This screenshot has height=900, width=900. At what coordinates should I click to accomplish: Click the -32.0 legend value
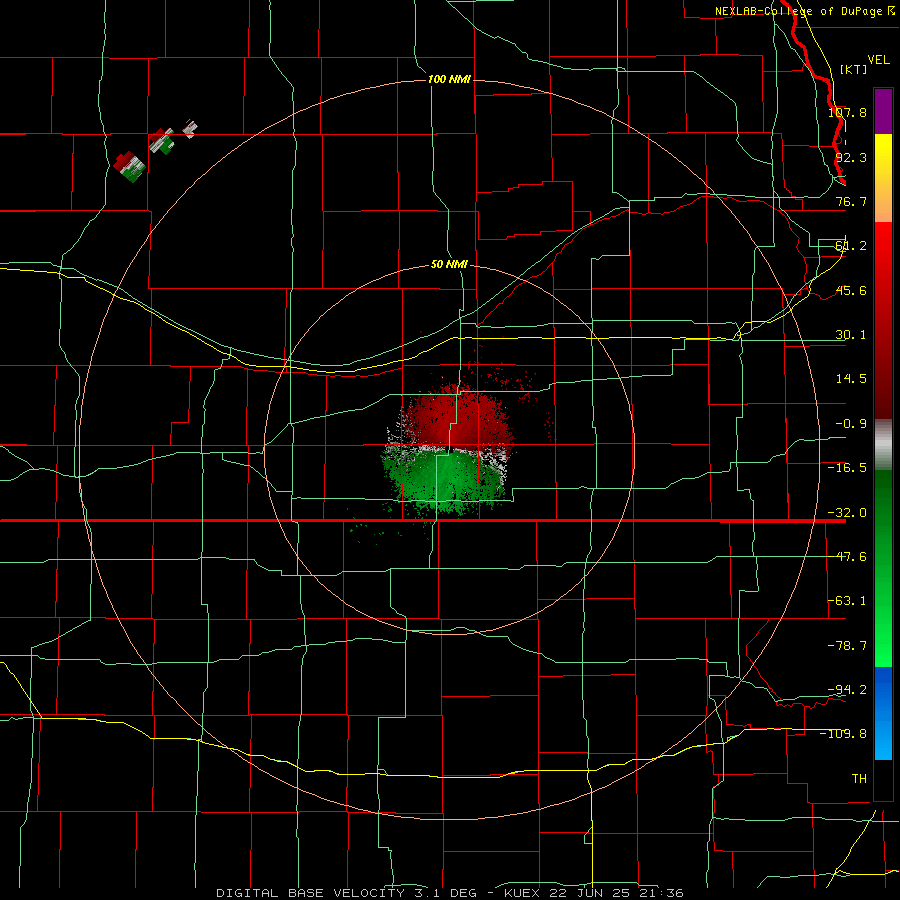pyautogui.click(x=847, y=513)
